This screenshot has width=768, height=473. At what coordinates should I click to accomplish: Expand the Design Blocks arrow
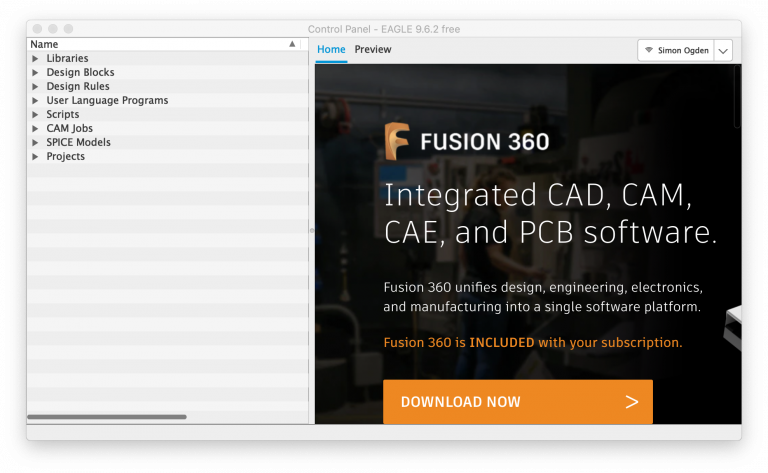pos(35,73)
